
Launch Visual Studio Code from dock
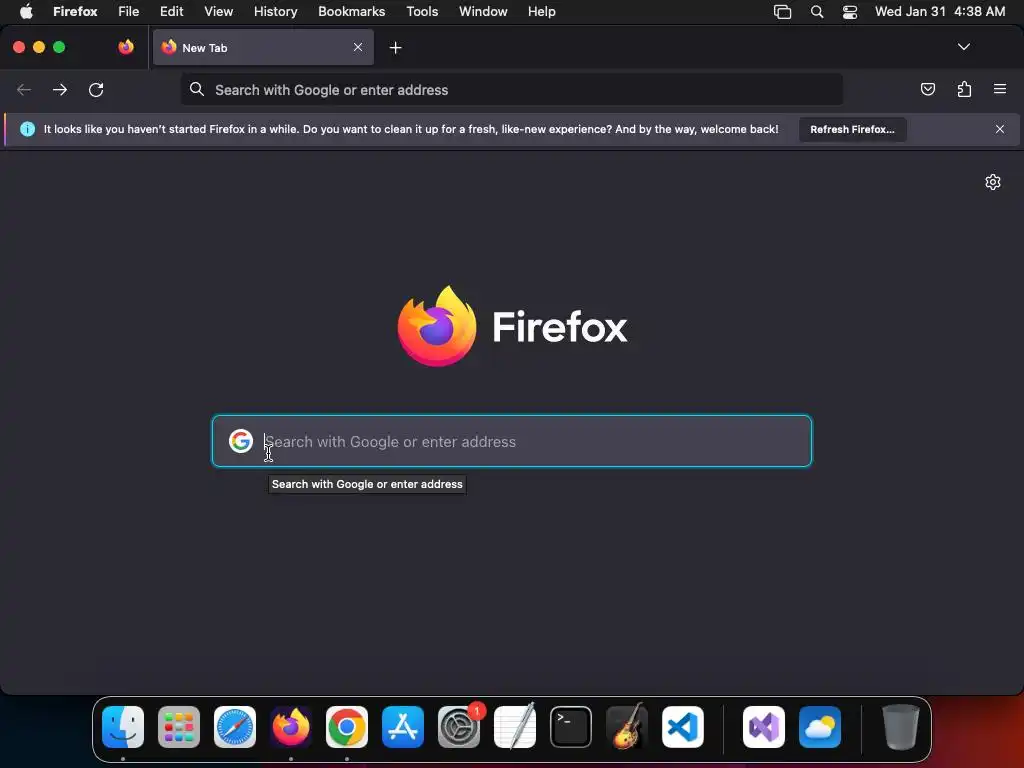coord(682,727)
